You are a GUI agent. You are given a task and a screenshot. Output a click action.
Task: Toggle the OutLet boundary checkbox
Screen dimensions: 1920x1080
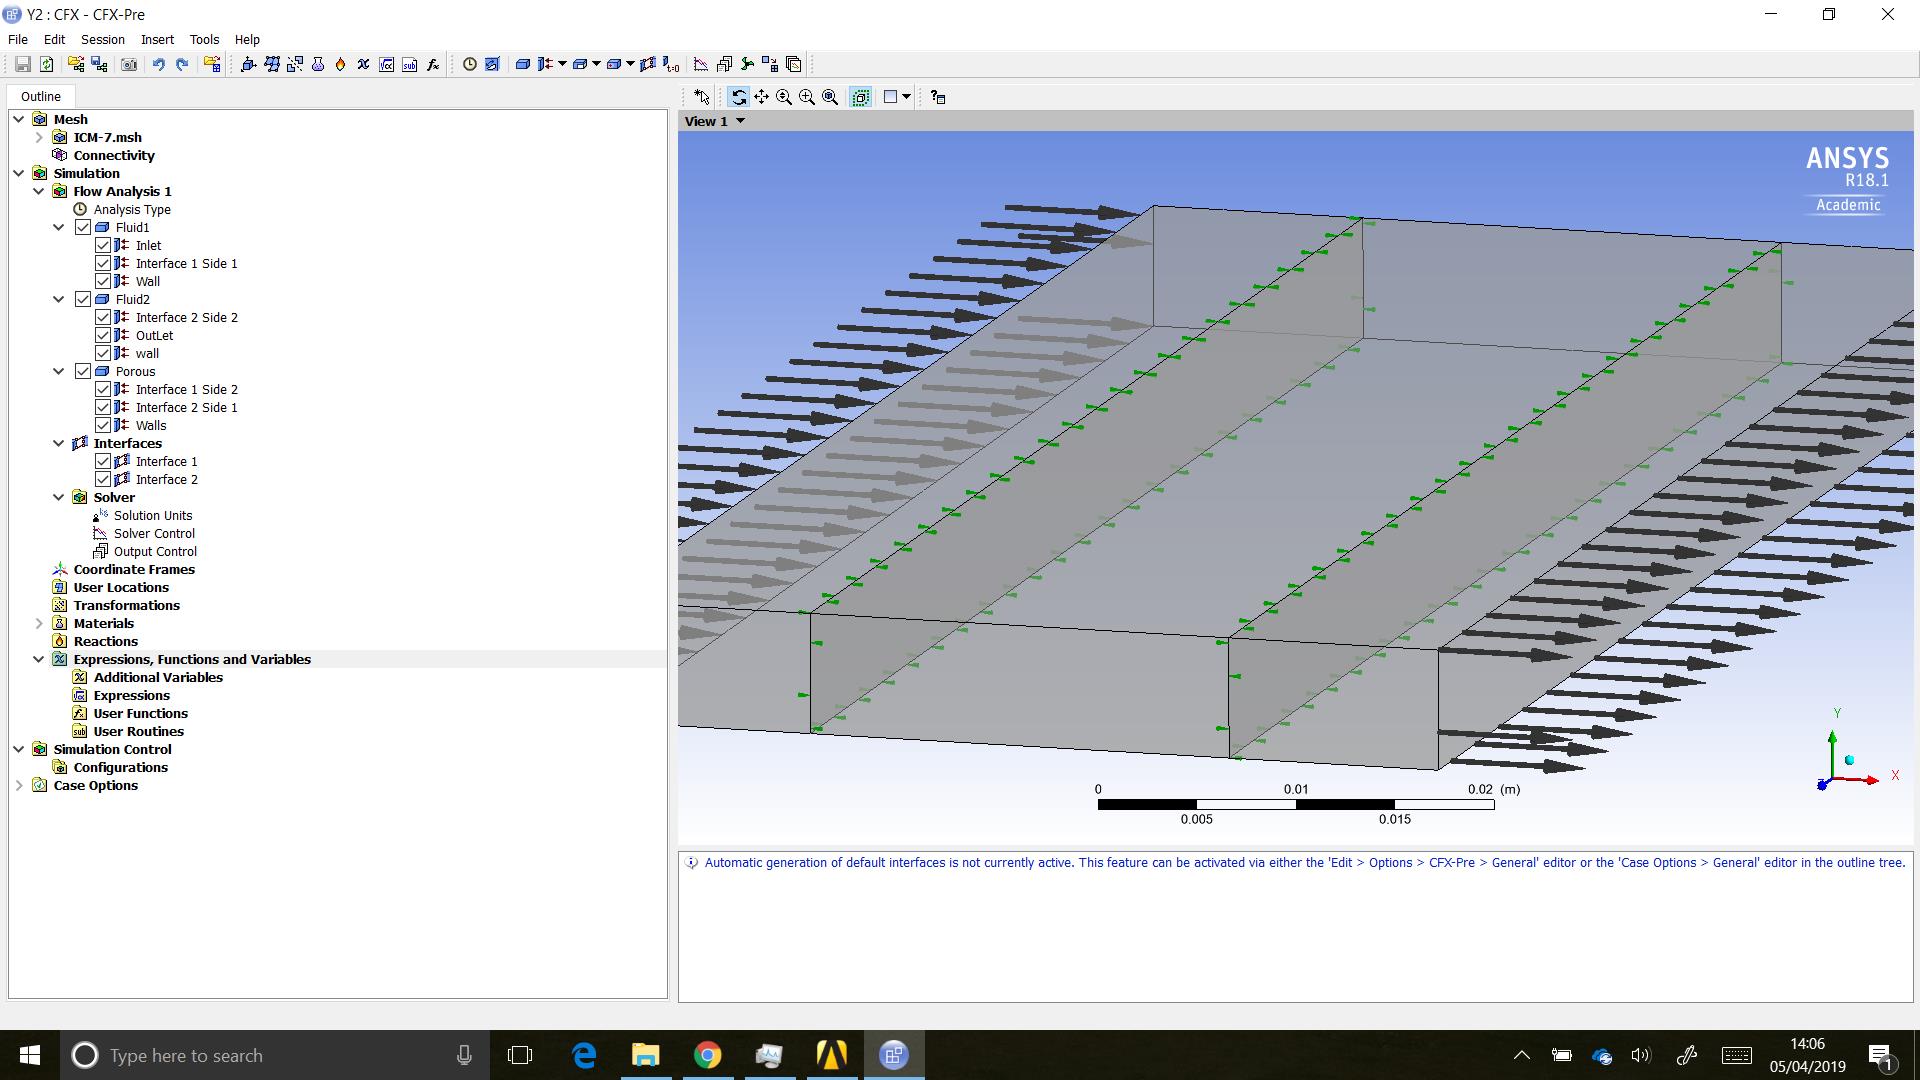point(103,335)
